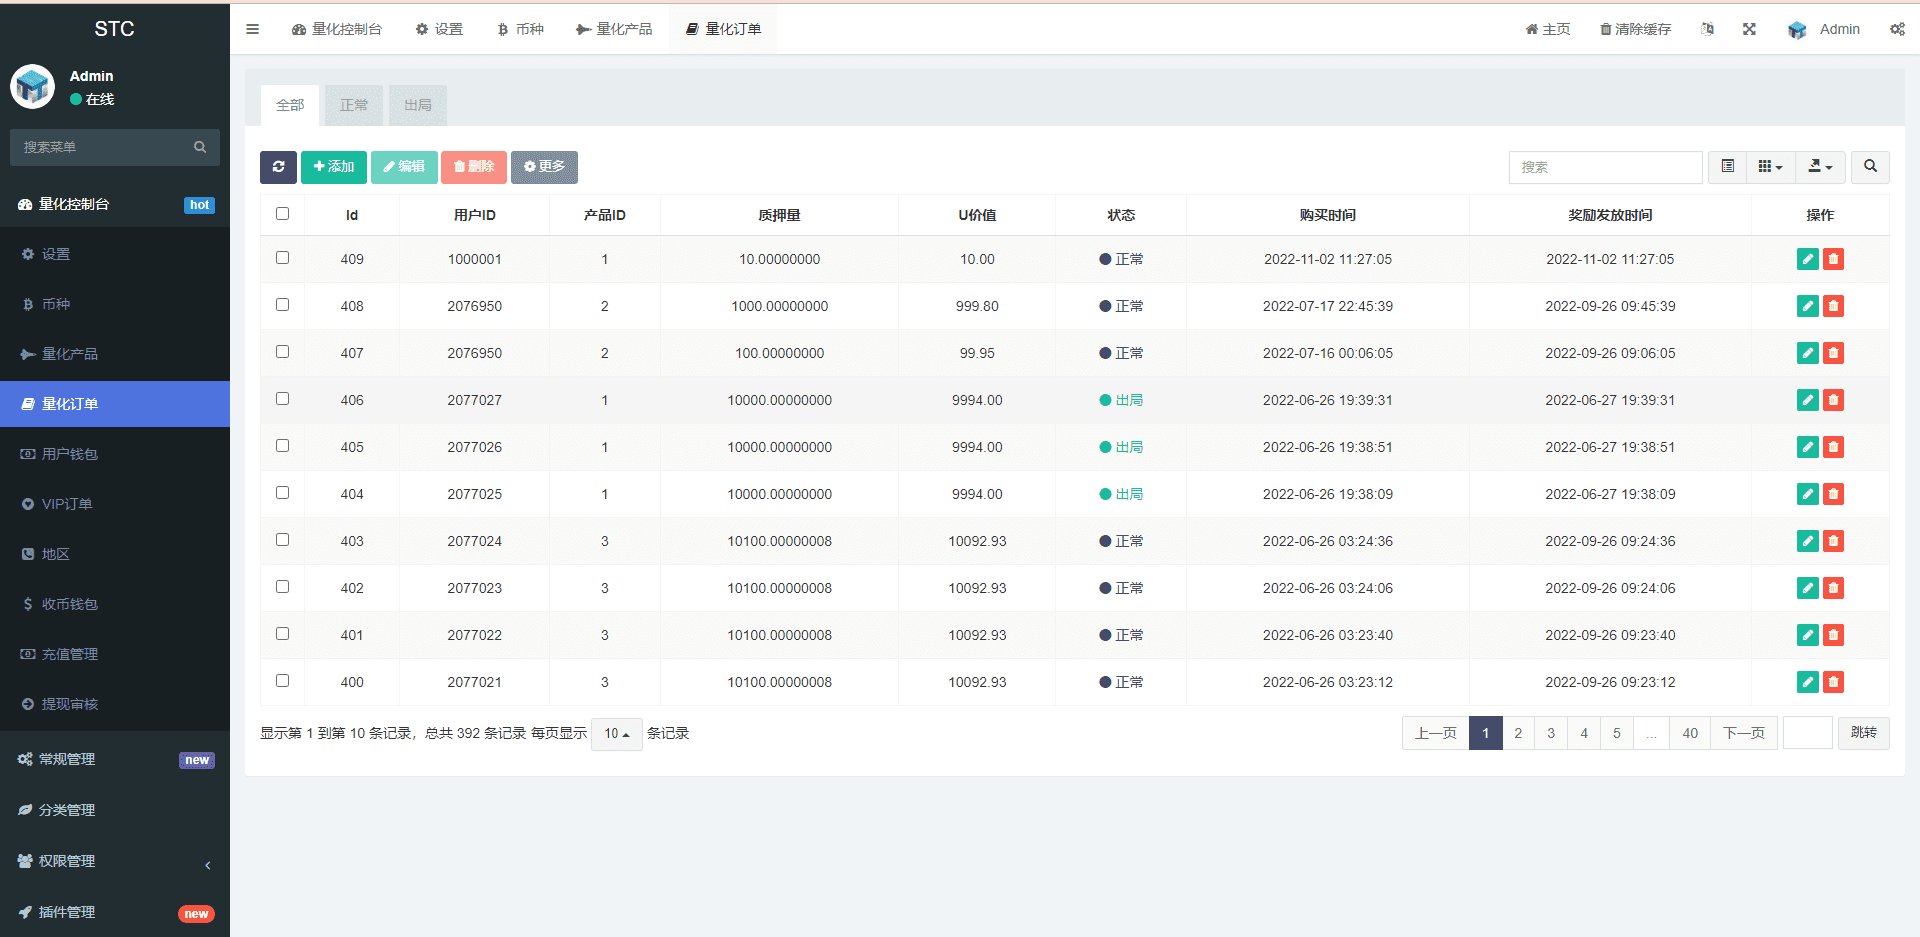Select the checkbox for order 408
The height and width of the screenshot is (937, 1920).
282,305
